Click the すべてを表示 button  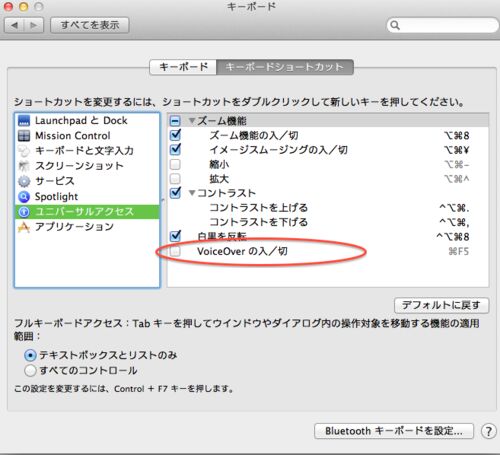pos(90,25)
